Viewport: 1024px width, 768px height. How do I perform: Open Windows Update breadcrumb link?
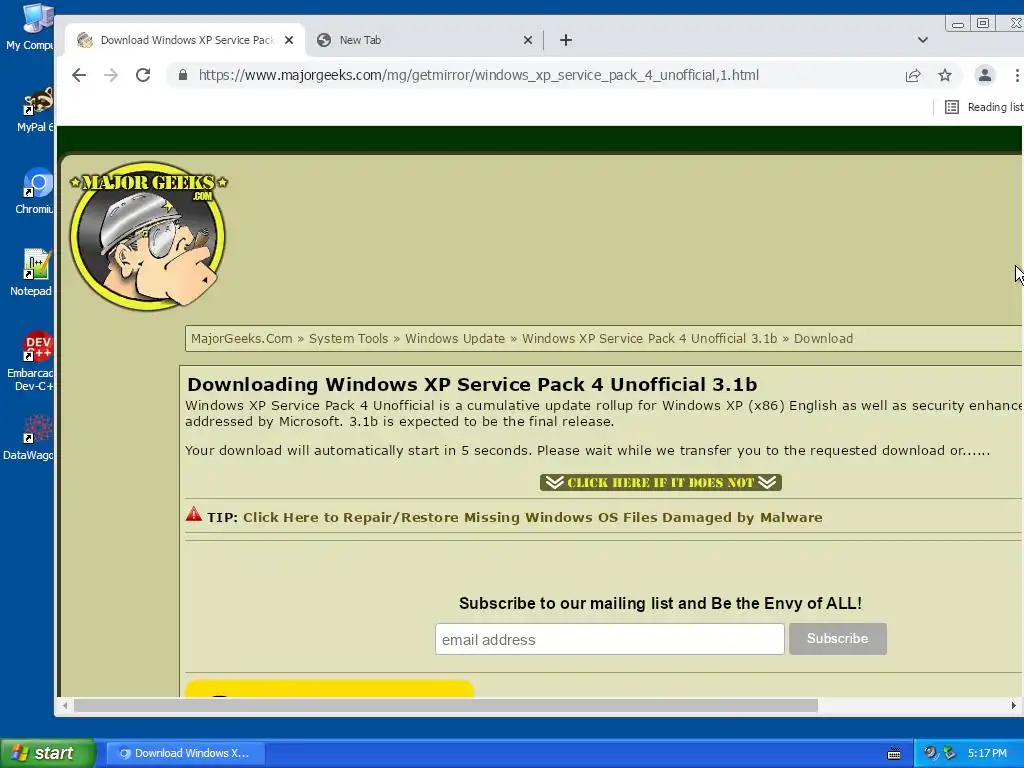(455, 338)
